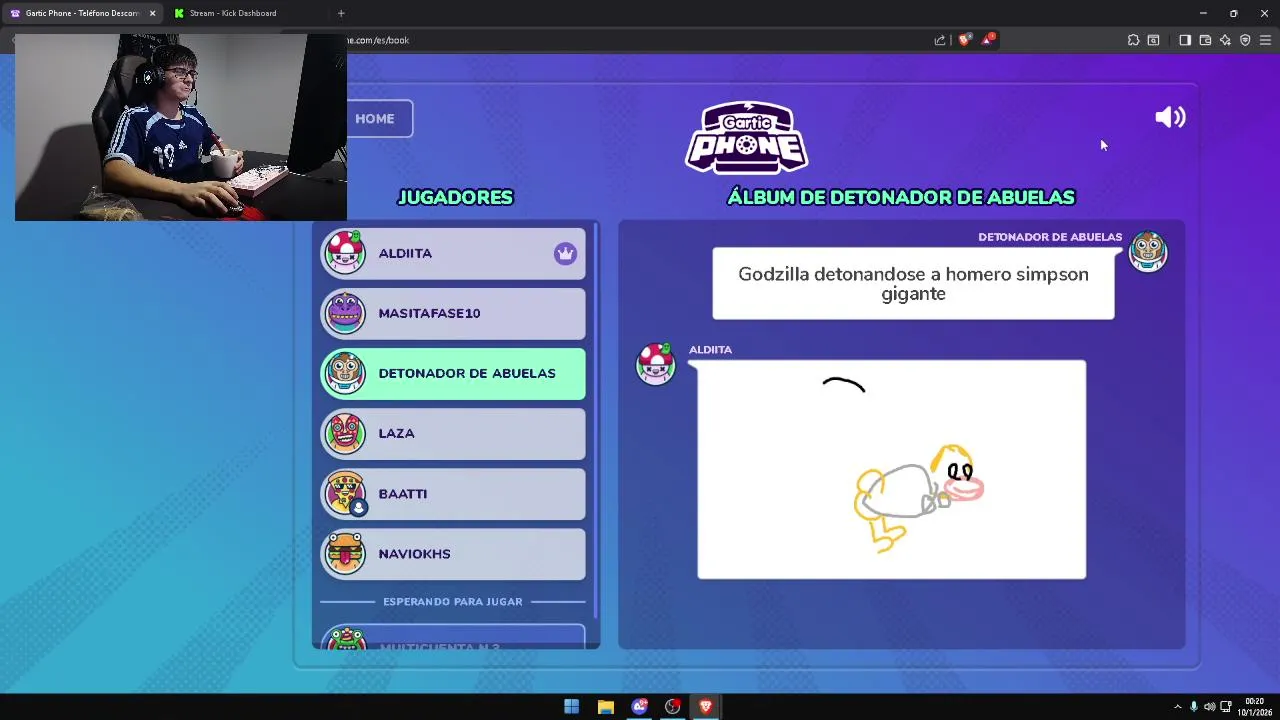Open ALDIITA's drawing in the album

click(891, 469)
